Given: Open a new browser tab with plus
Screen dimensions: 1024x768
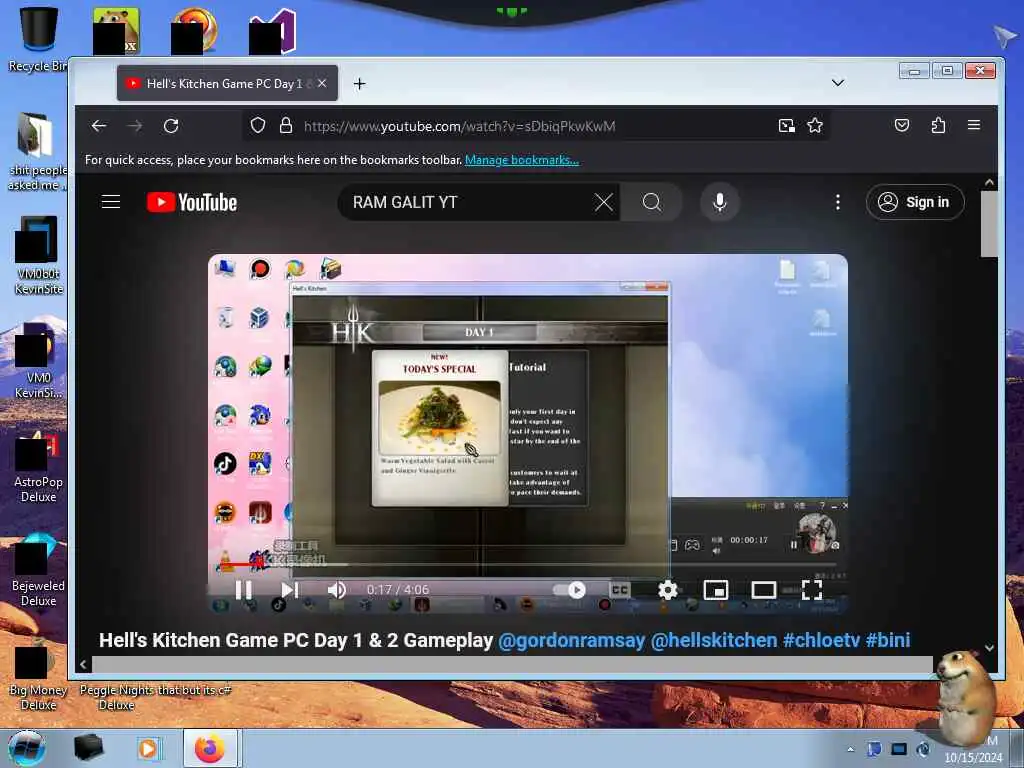Looking at the screenshot, I should (x=359, y=84).
